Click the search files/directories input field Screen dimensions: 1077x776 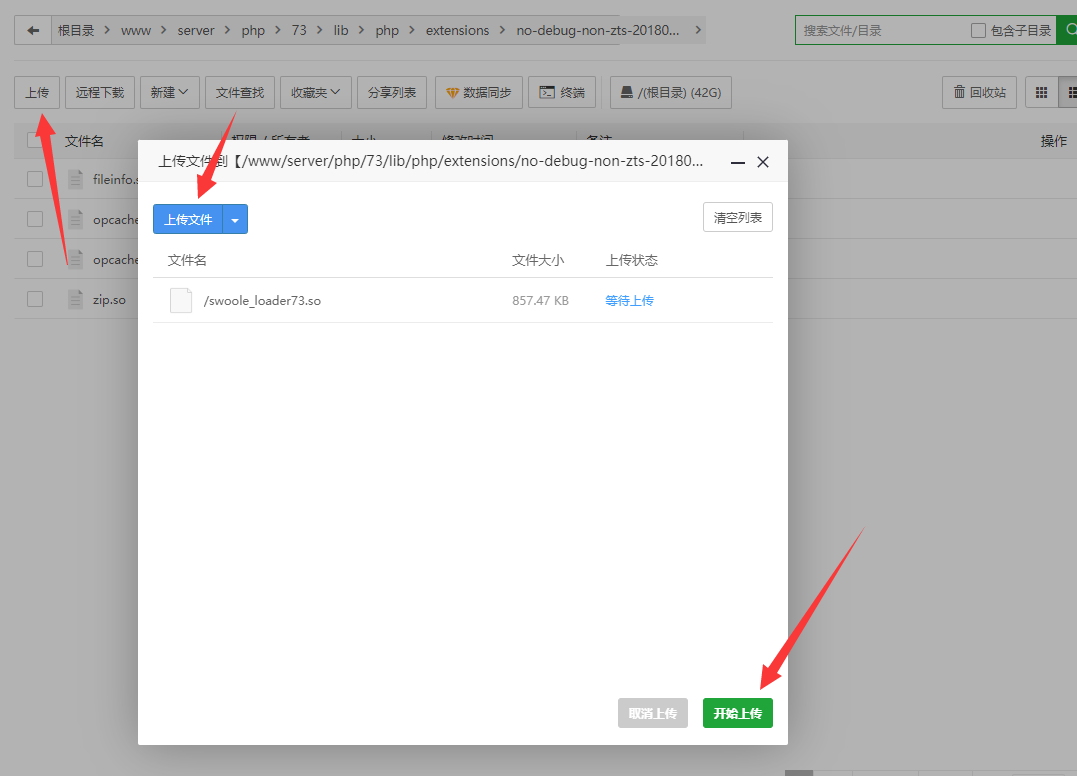tap(880, 31)
